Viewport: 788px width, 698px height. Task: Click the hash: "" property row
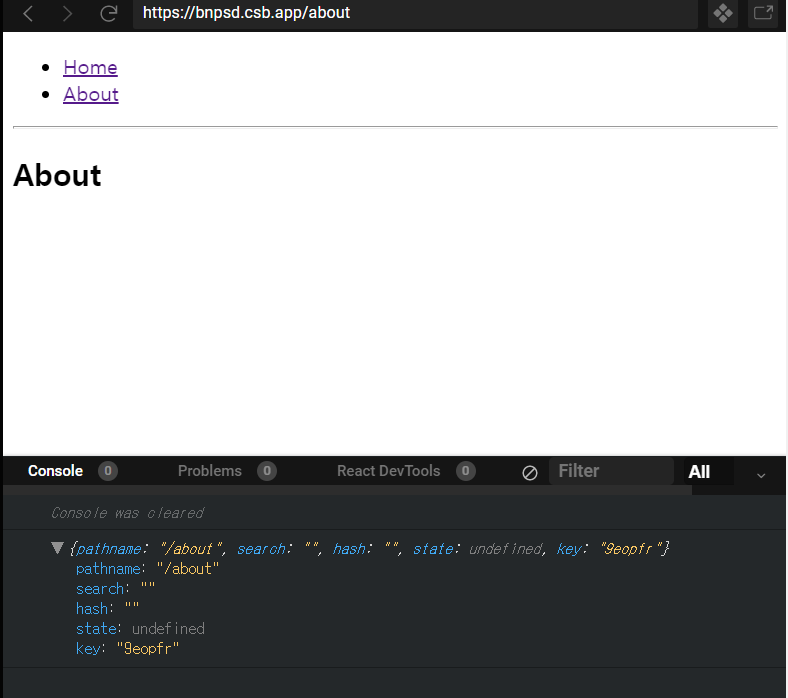click(108, 609)
